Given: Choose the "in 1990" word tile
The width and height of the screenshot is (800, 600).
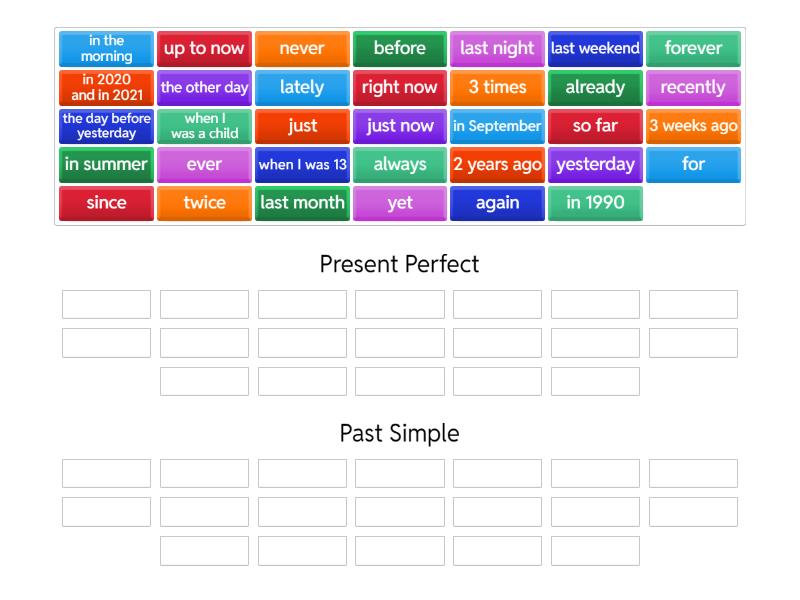Looking at the screenshot, I should tap(595, 203).
